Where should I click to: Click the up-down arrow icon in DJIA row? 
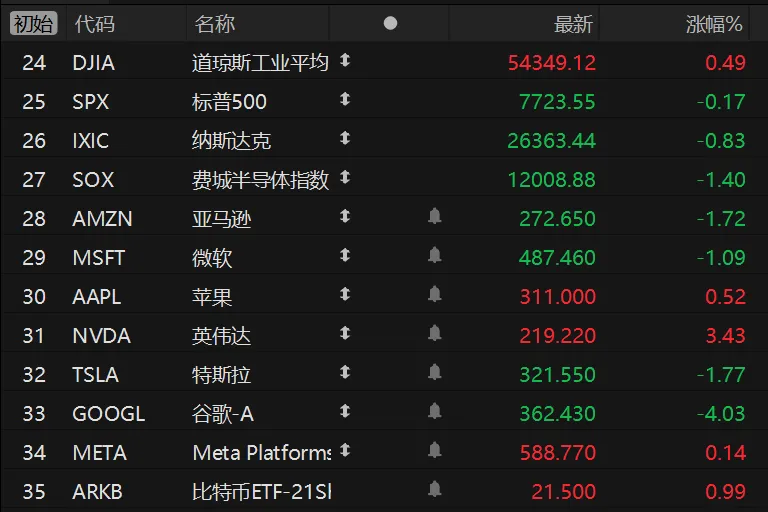point(345,60)
